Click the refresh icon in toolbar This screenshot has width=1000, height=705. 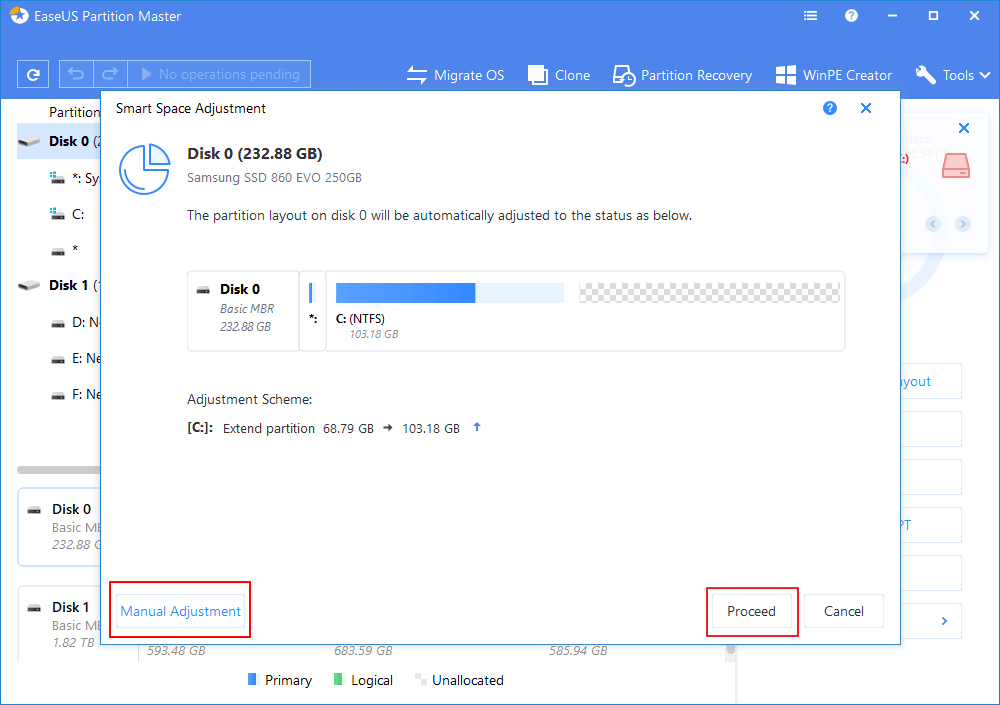[33, 74]
